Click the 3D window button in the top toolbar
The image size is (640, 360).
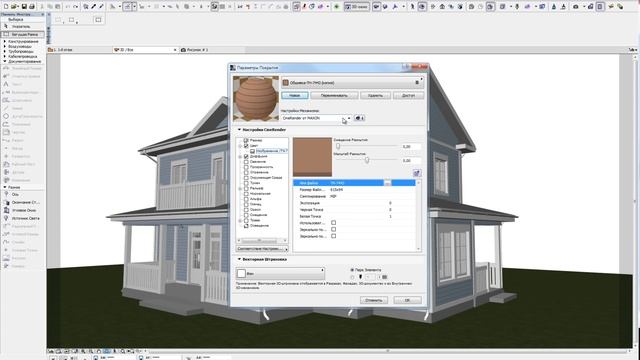356,7
